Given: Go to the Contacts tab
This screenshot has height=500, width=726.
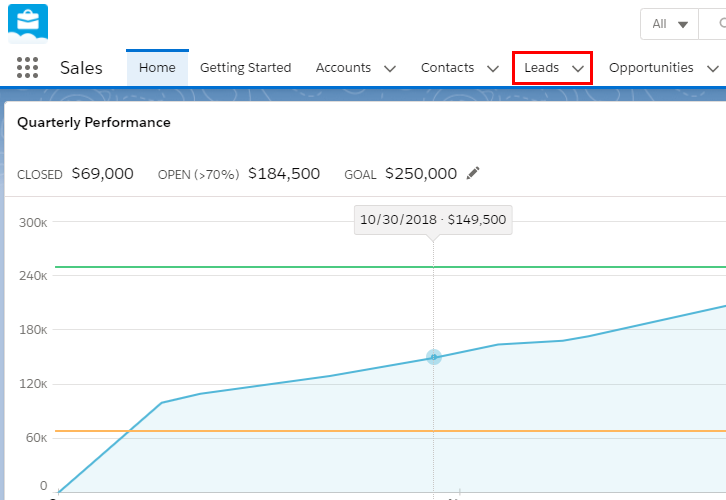Looking at the screenshot, I should [447, 68].
